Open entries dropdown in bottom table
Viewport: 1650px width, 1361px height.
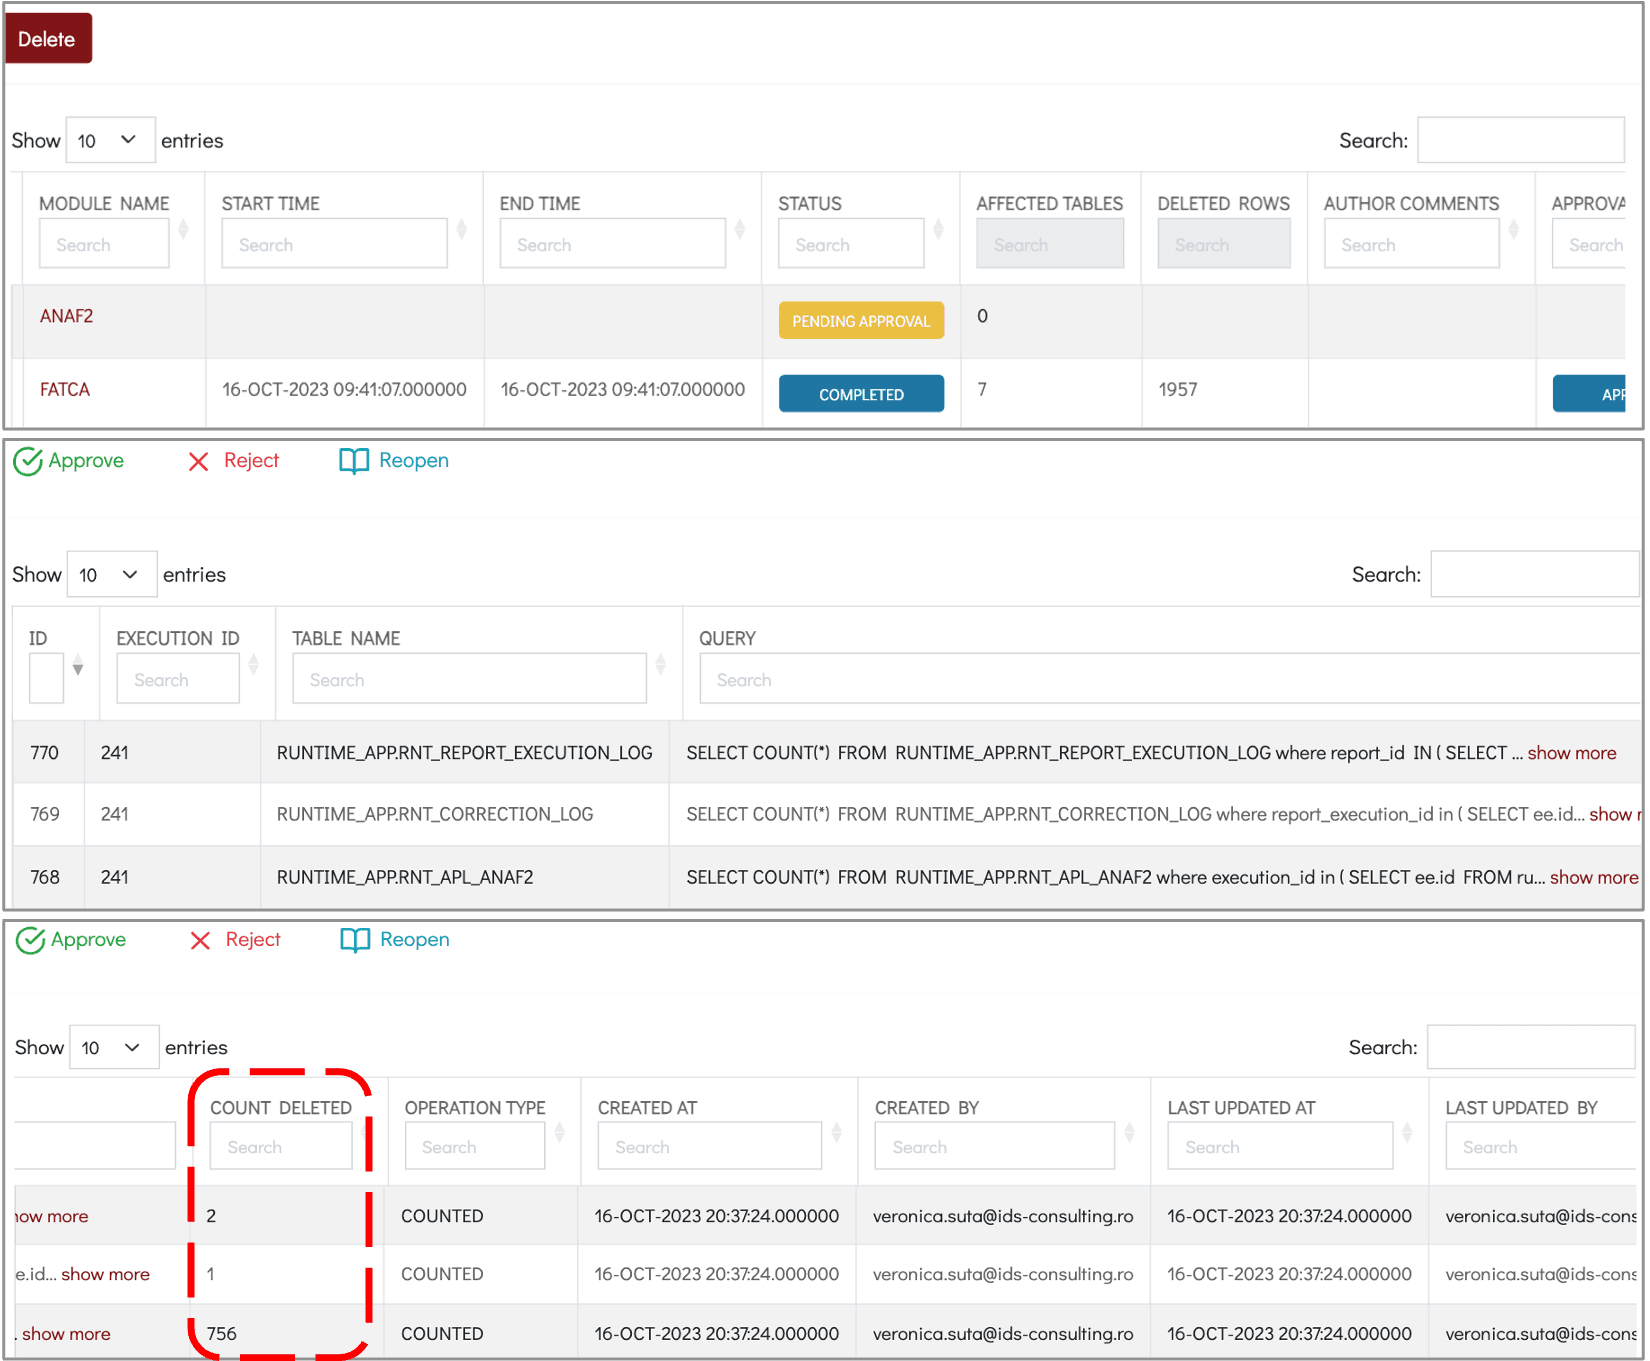pos(114,1047)
